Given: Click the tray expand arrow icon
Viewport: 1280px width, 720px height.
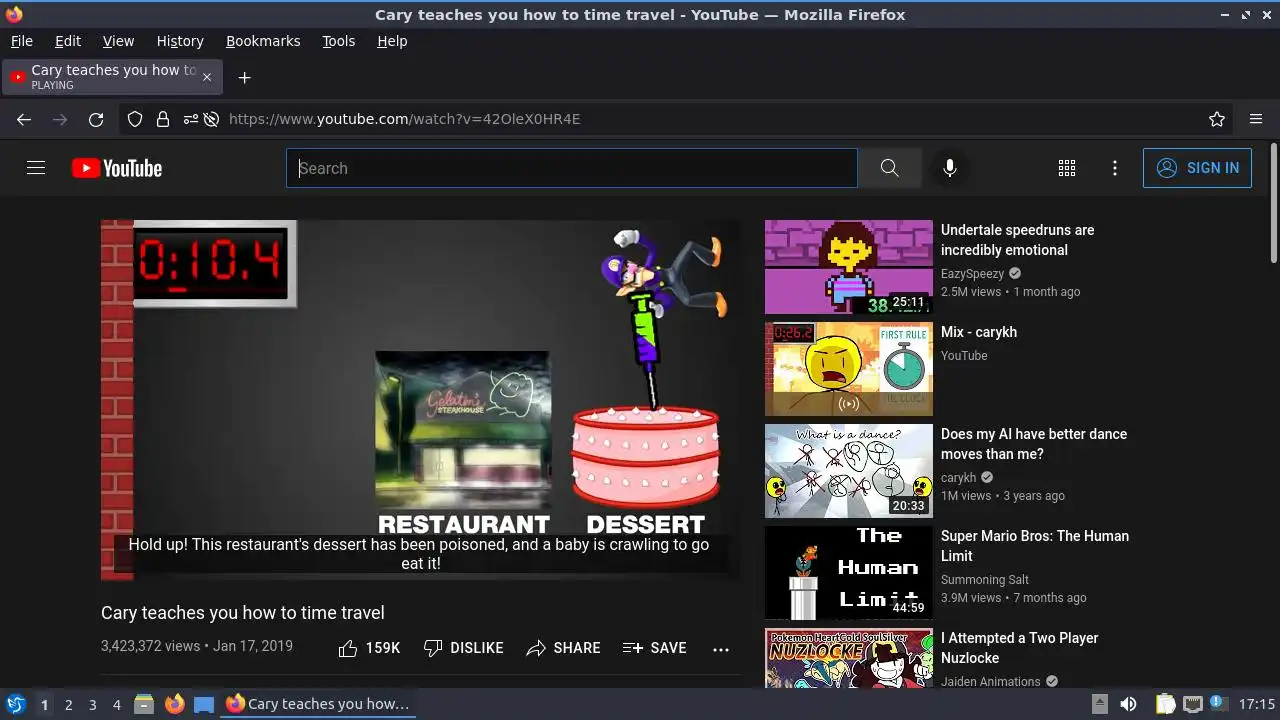Looking at the screenshot, I should coord(1099,703).
